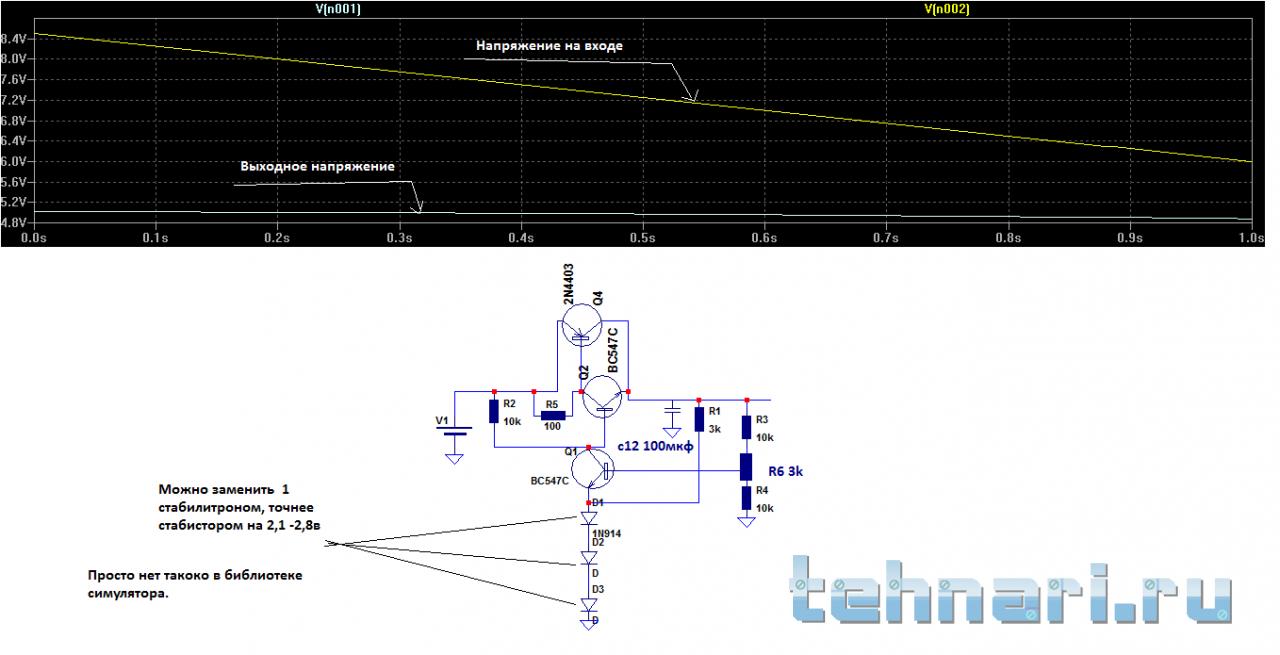This screenshot has height=655, width=1280.
Task: Click the ground symbol below V1
Action: 455,458
